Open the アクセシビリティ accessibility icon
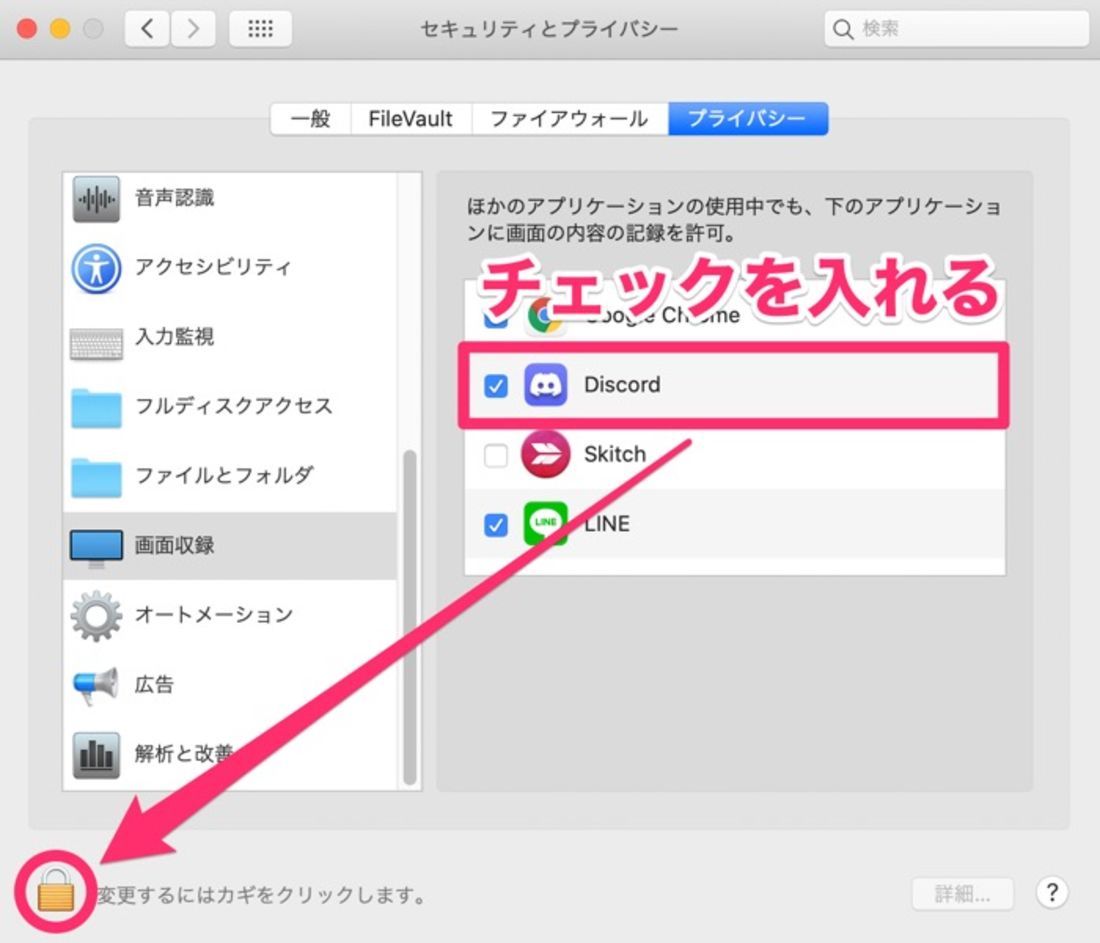This screenshot has height=943, width=1100. [x=96, y=269]
